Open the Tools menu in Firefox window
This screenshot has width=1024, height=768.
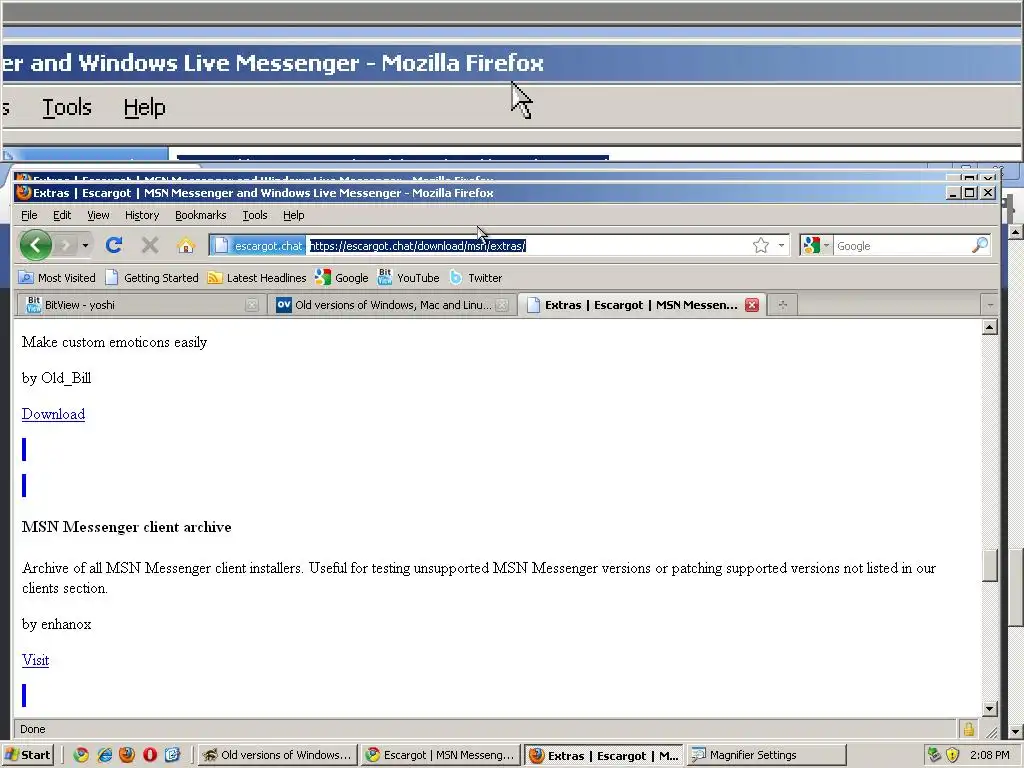tap(255, 215)
